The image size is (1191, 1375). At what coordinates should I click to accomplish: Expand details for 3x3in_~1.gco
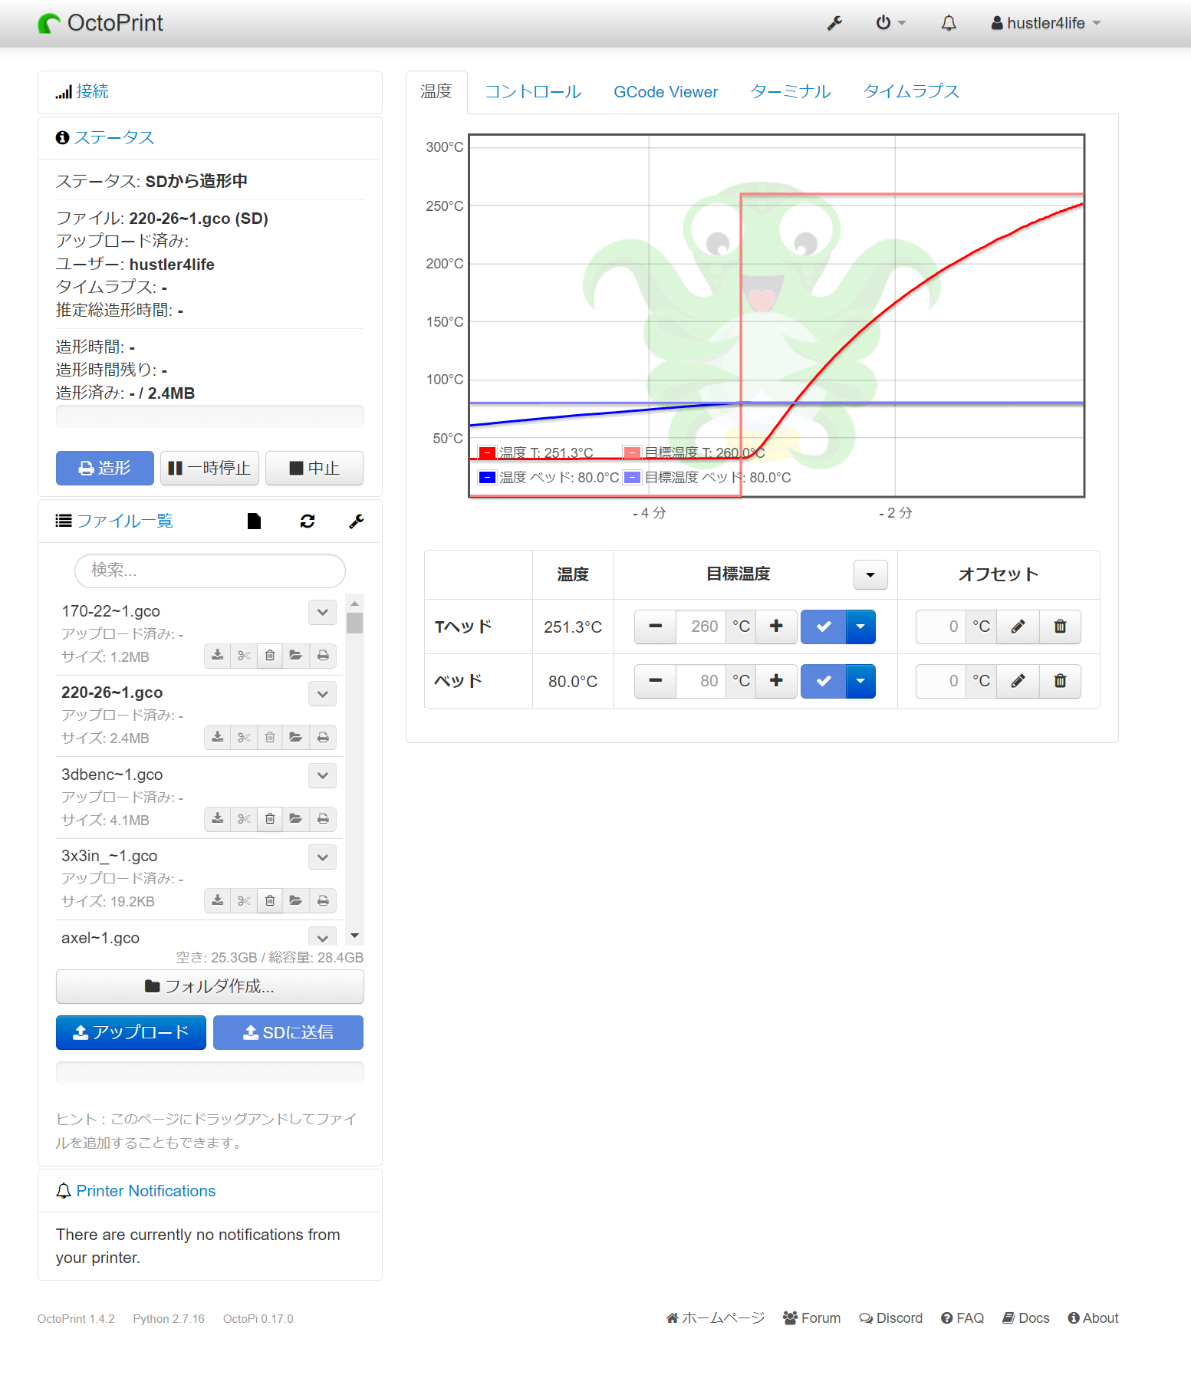(x=322, y=857)
